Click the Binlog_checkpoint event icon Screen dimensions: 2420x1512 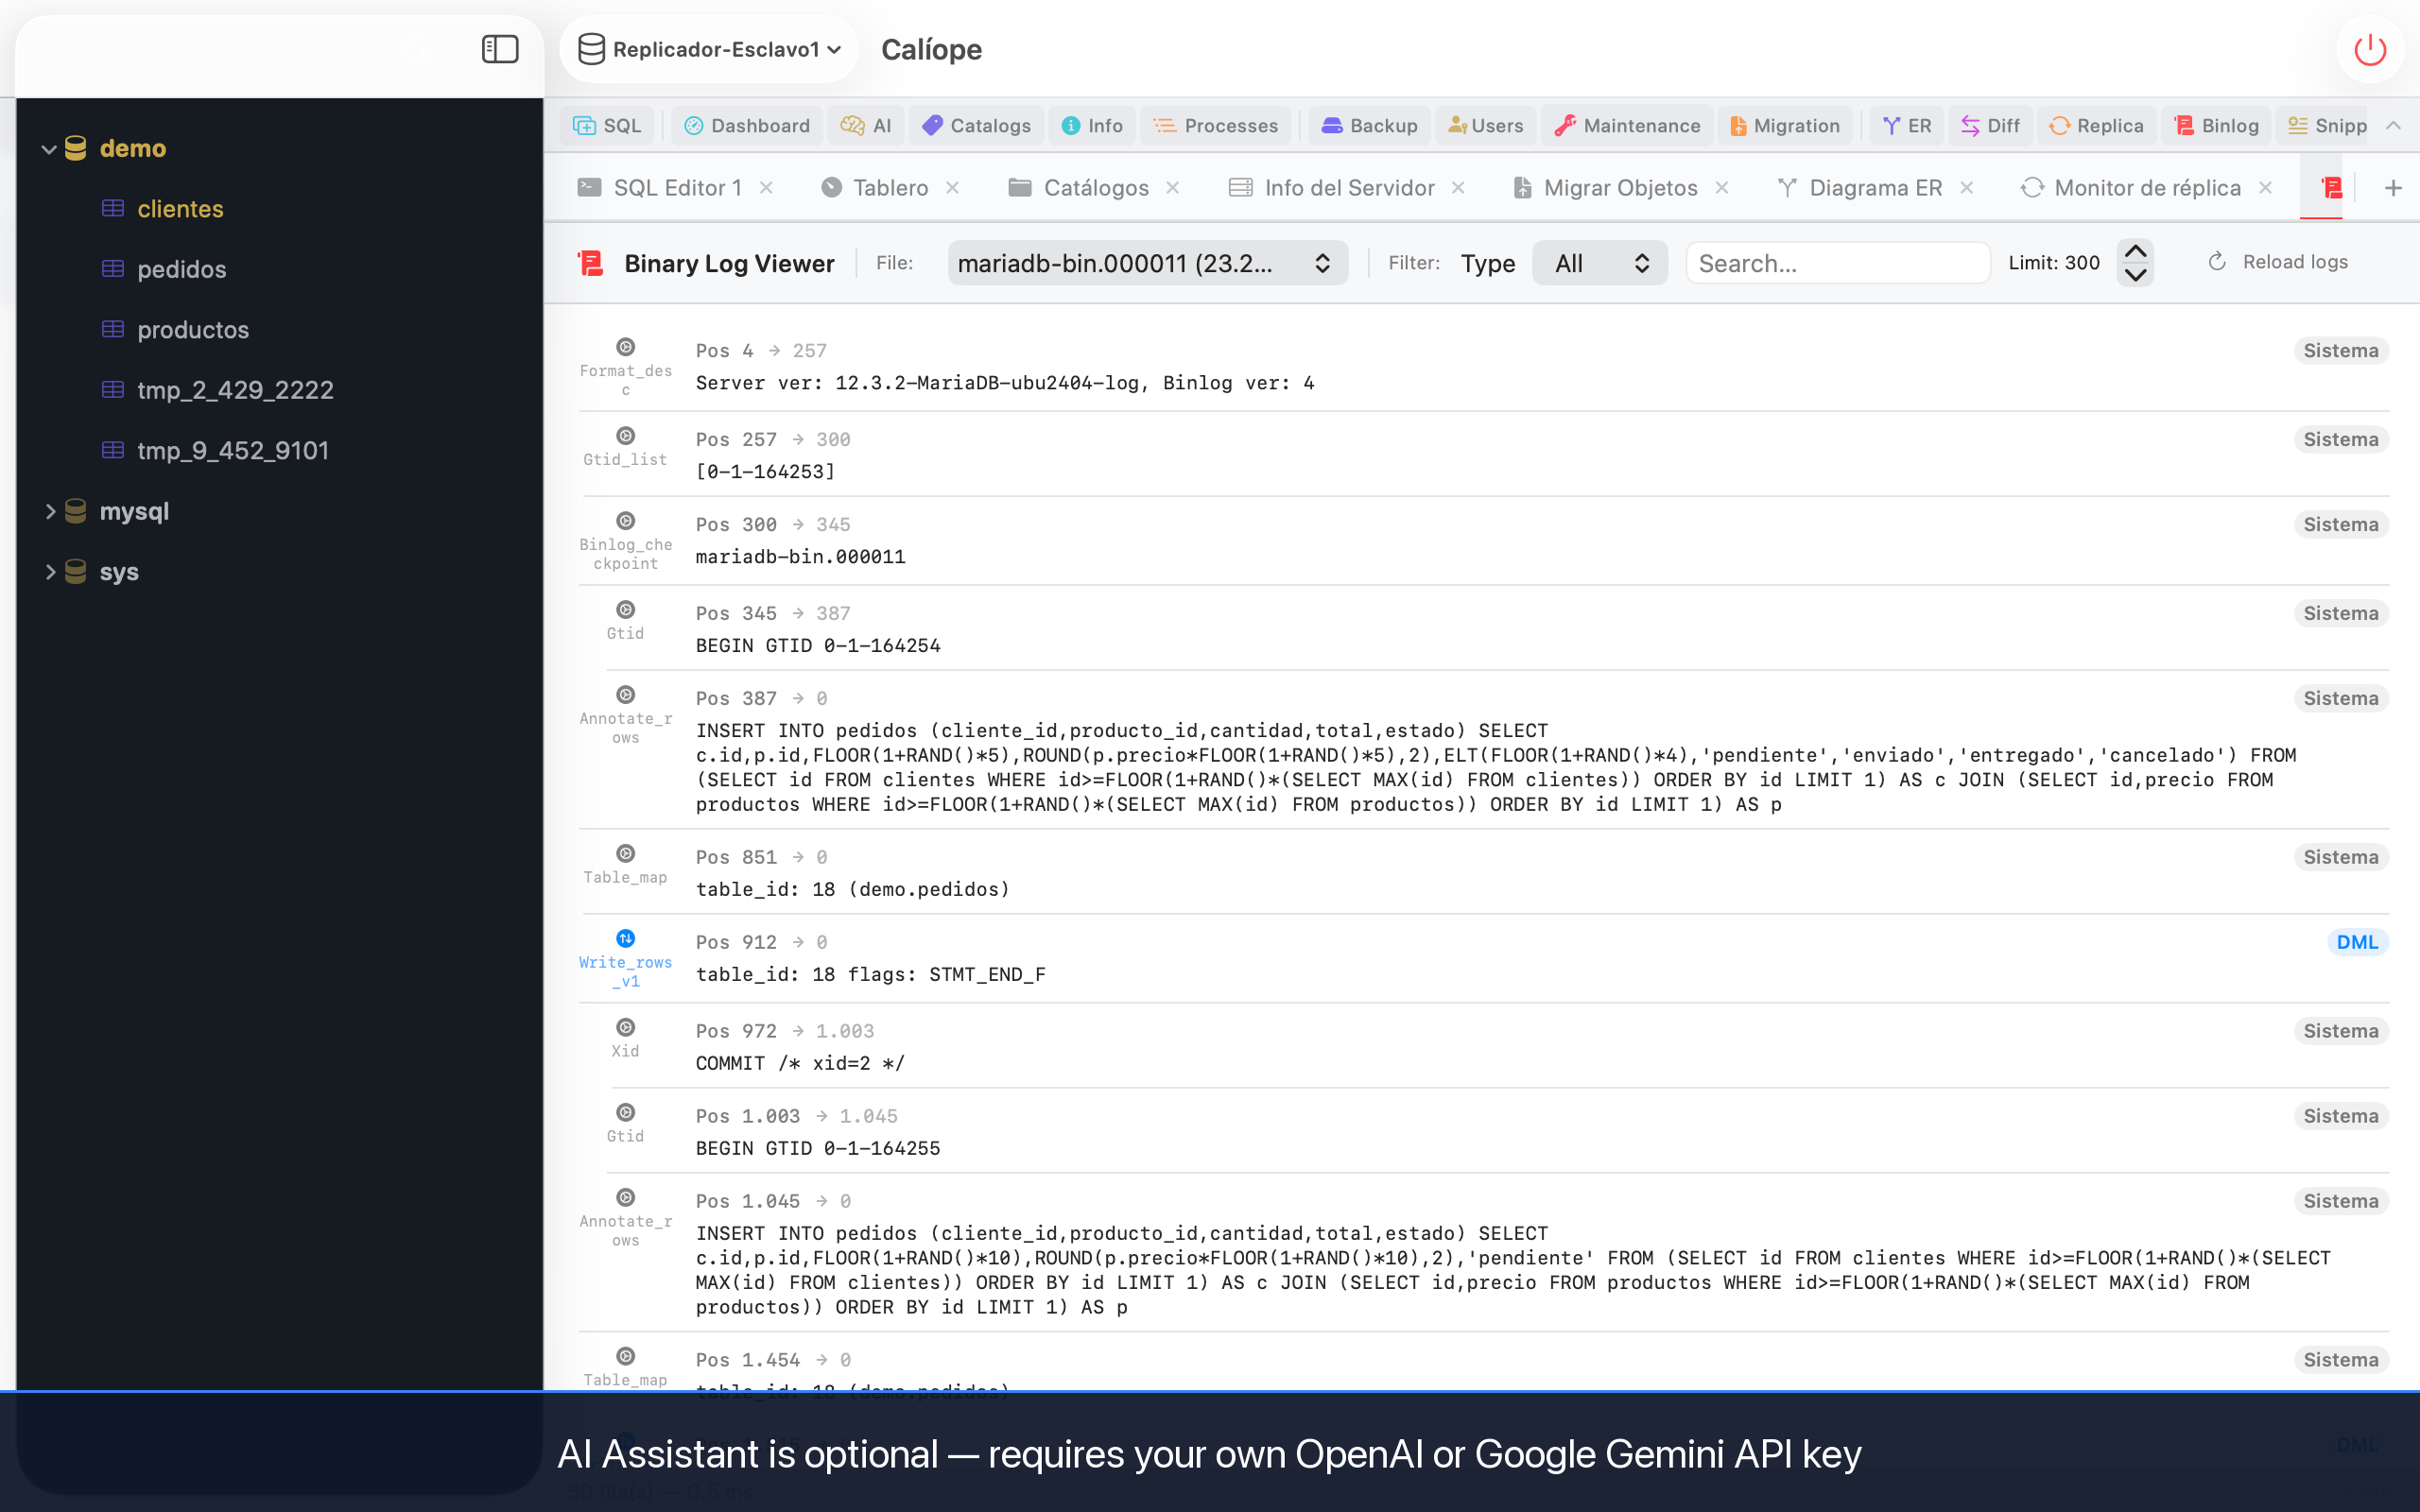tap(625, 521)
